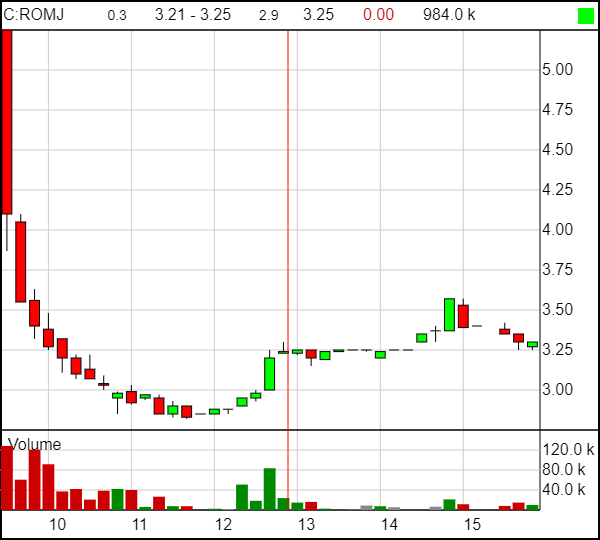600x540 pixels.
Task: Click the 11 o'clock time axis label
Action: point(140,524)
